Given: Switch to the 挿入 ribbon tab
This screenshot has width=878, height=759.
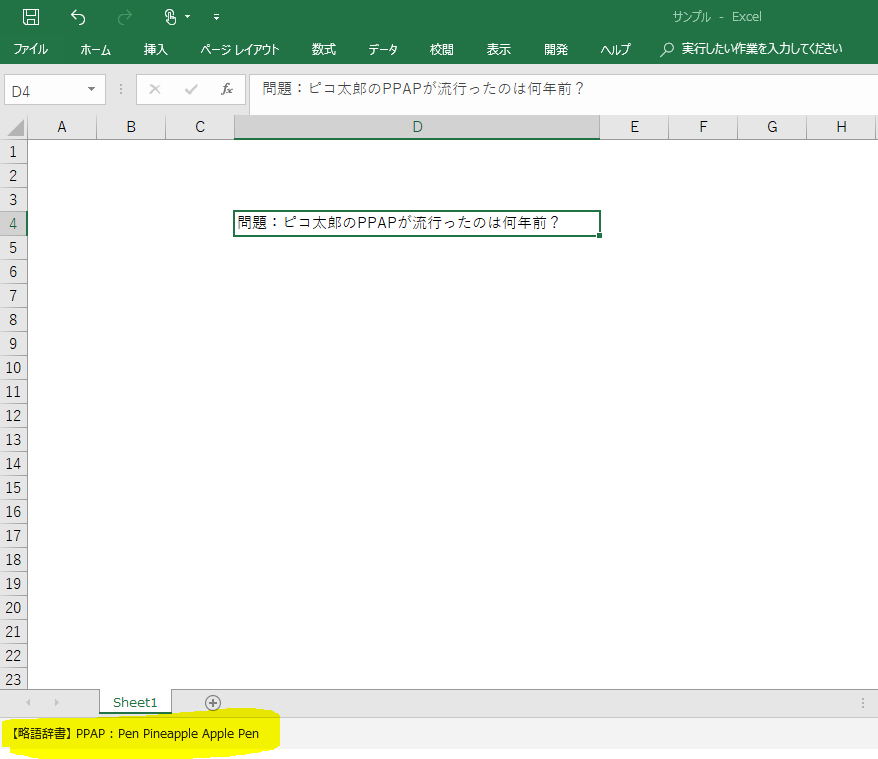Looking at the screenshot, I should coord(155,49).
